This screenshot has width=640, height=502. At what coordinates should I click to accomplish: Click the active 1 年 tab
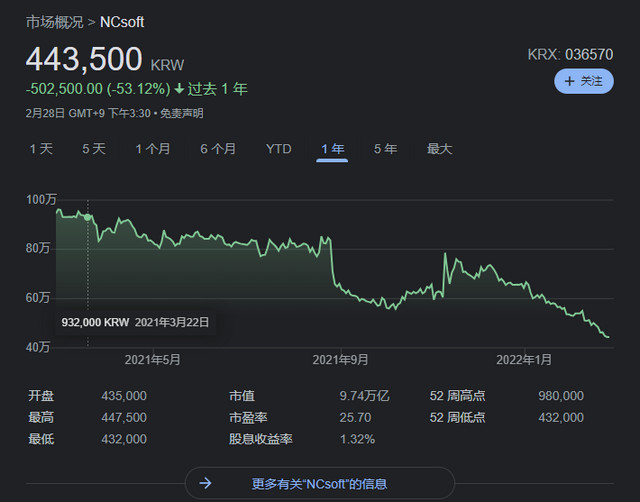coord(332,149)
